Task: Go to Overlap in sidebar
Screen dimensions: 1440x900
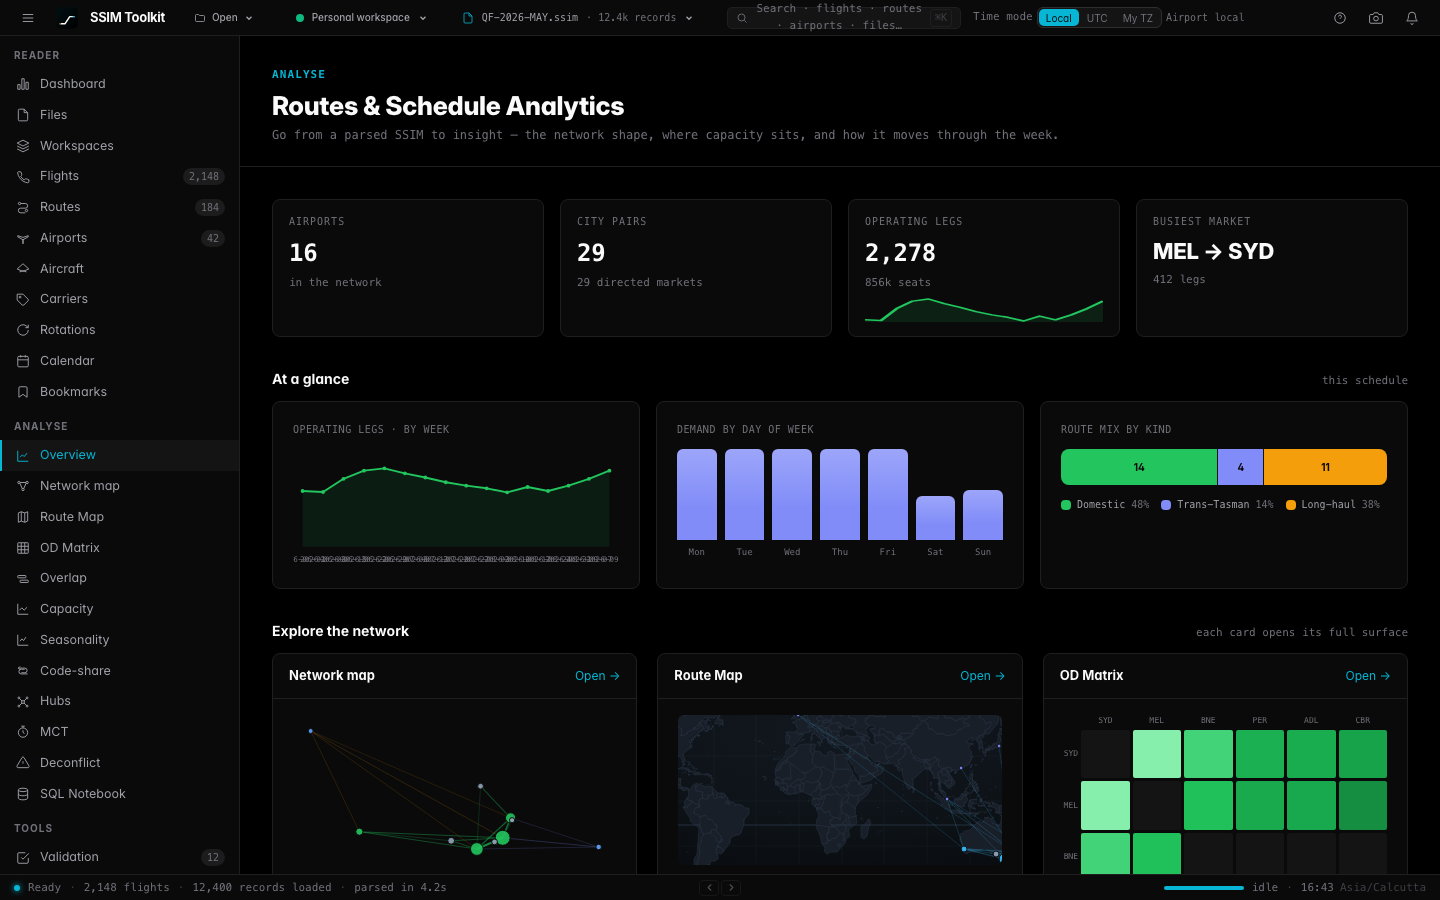Action: pos(120,578)
